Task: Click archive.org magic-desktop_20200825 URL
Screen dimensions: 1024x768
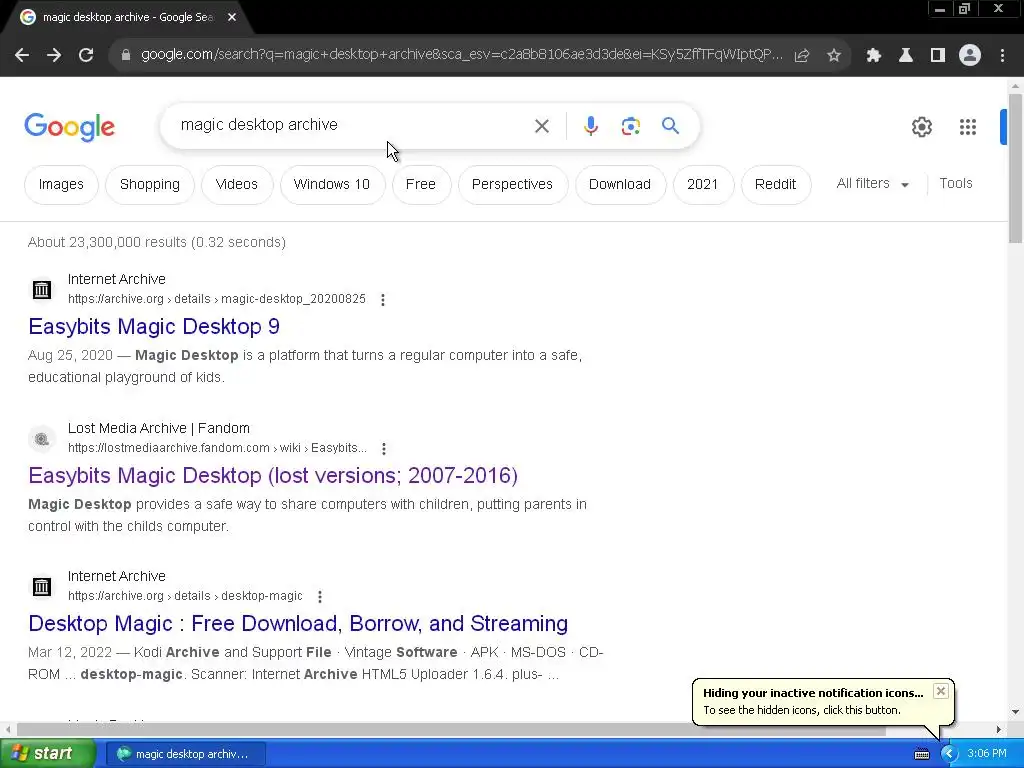Action: point(217,299)
